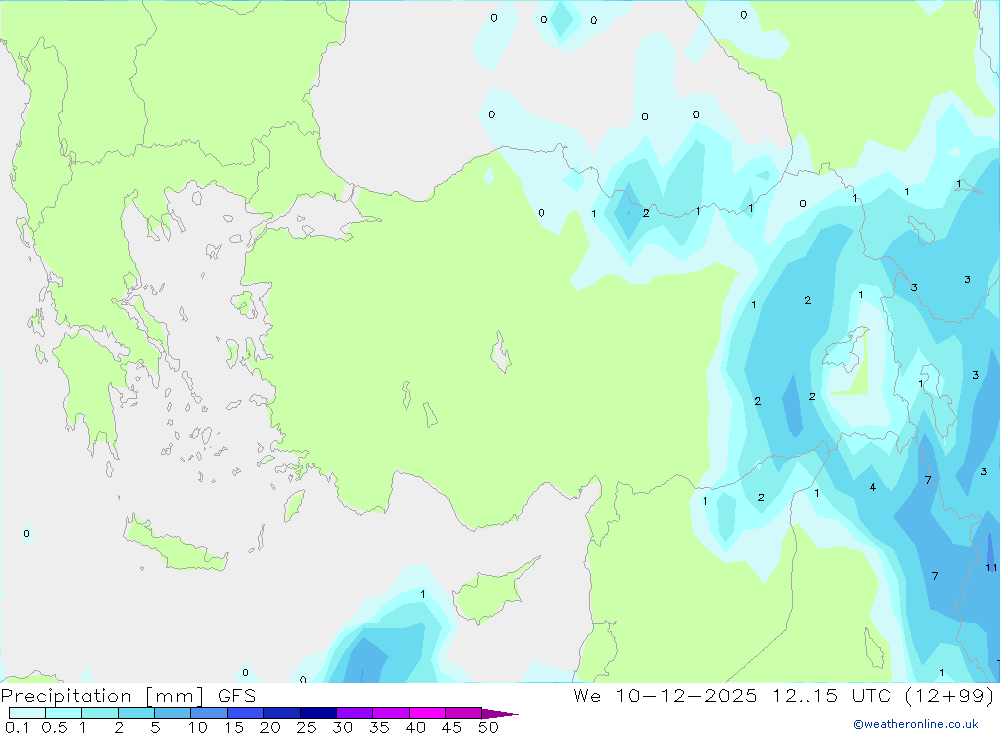
Task: Click the legend label '10'
Action: click(197, 727)
